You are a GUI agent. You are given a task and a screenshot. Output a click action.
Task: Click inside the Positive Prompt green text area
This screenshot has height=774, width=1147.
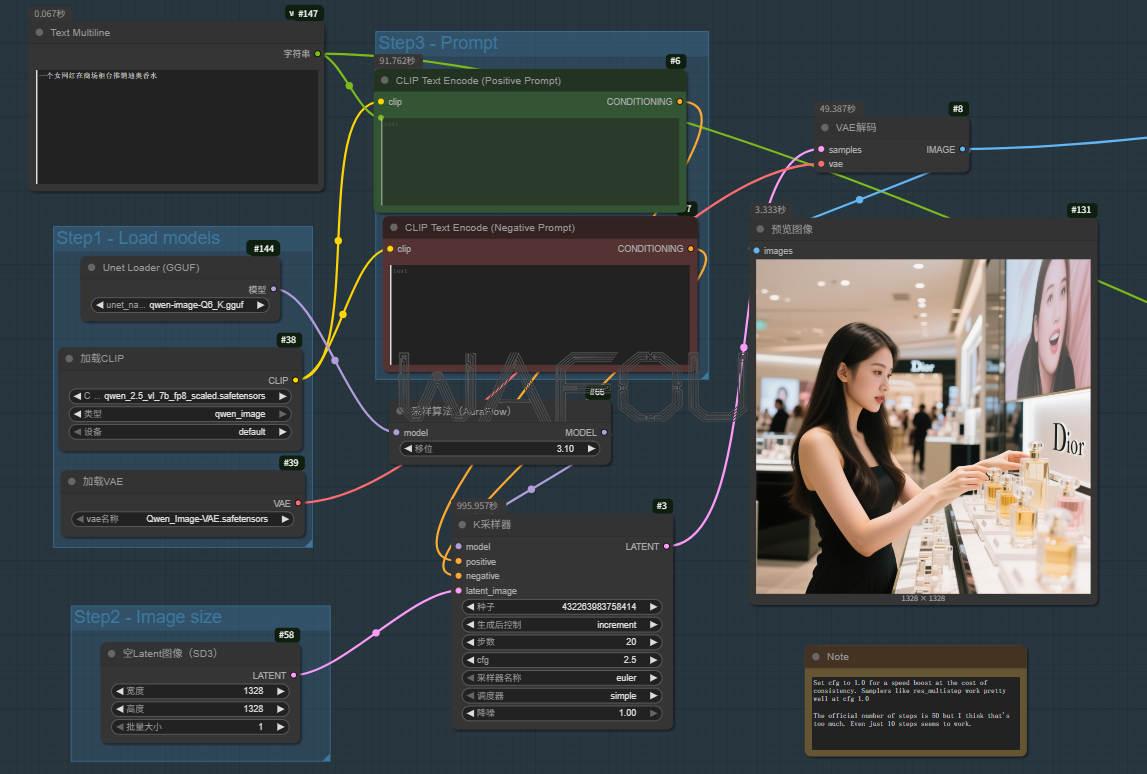click(x=530, y=161)
